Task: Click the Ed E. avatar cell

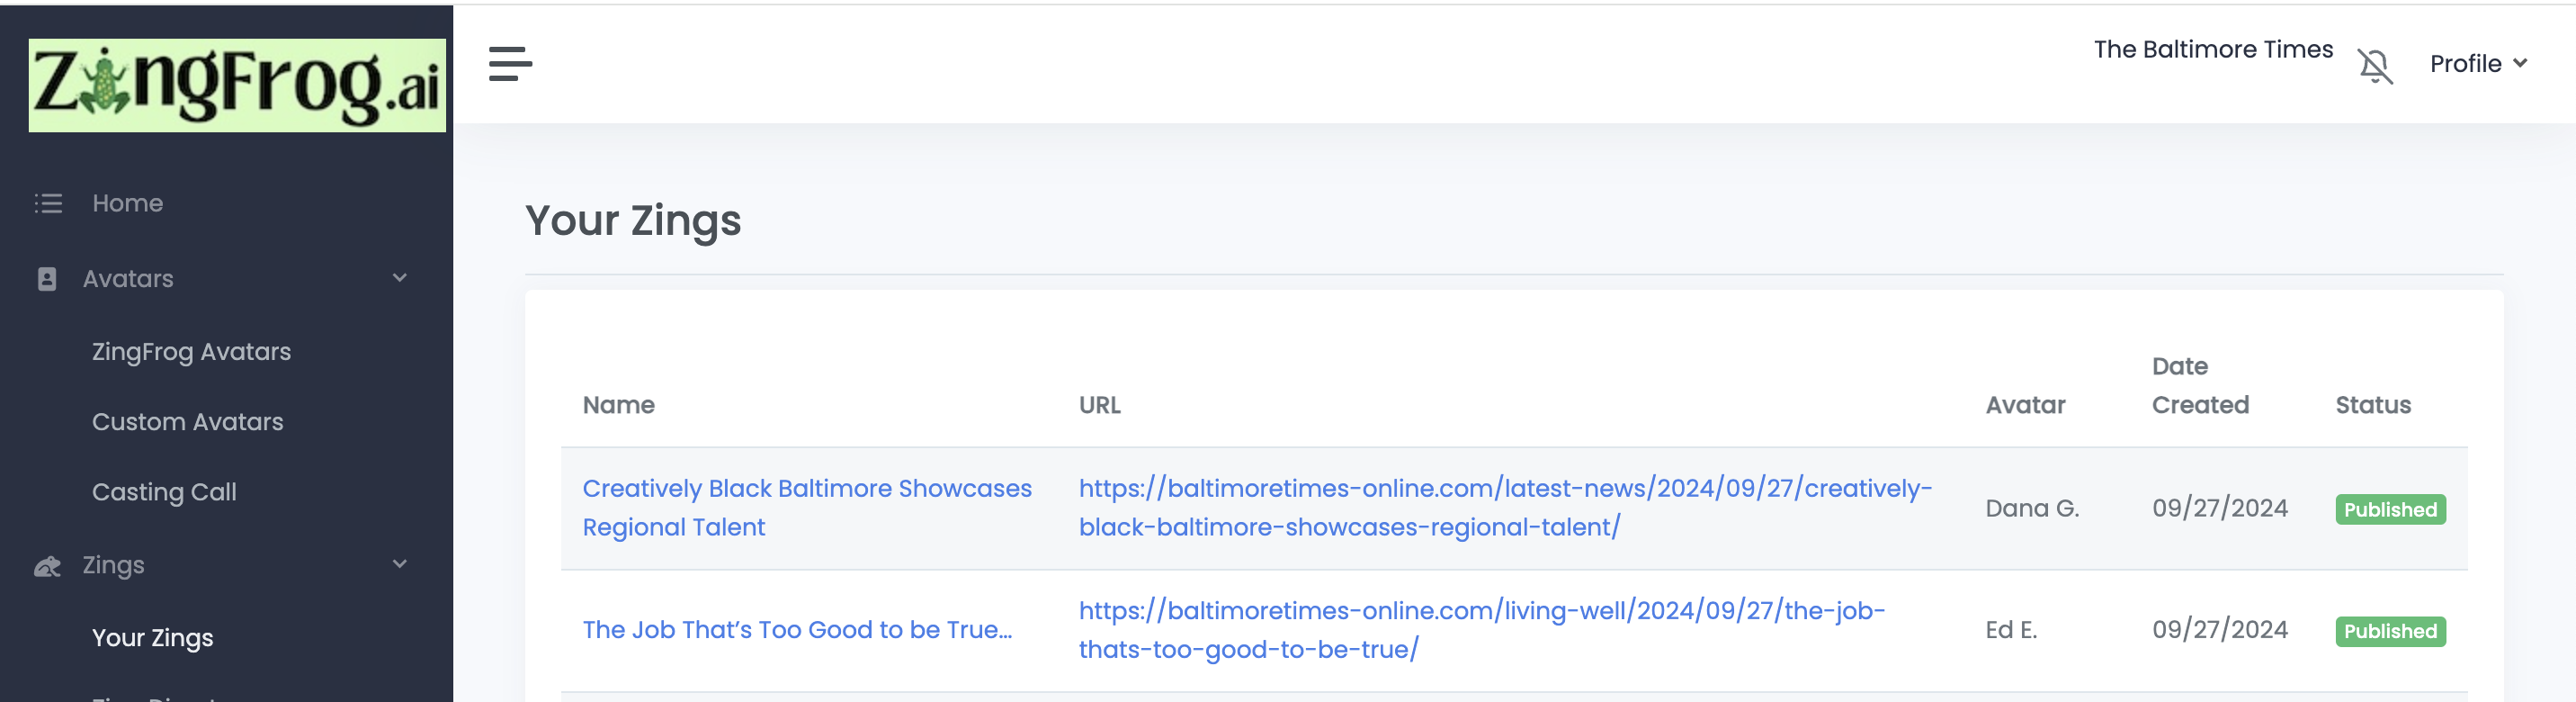Action: 2011,630
